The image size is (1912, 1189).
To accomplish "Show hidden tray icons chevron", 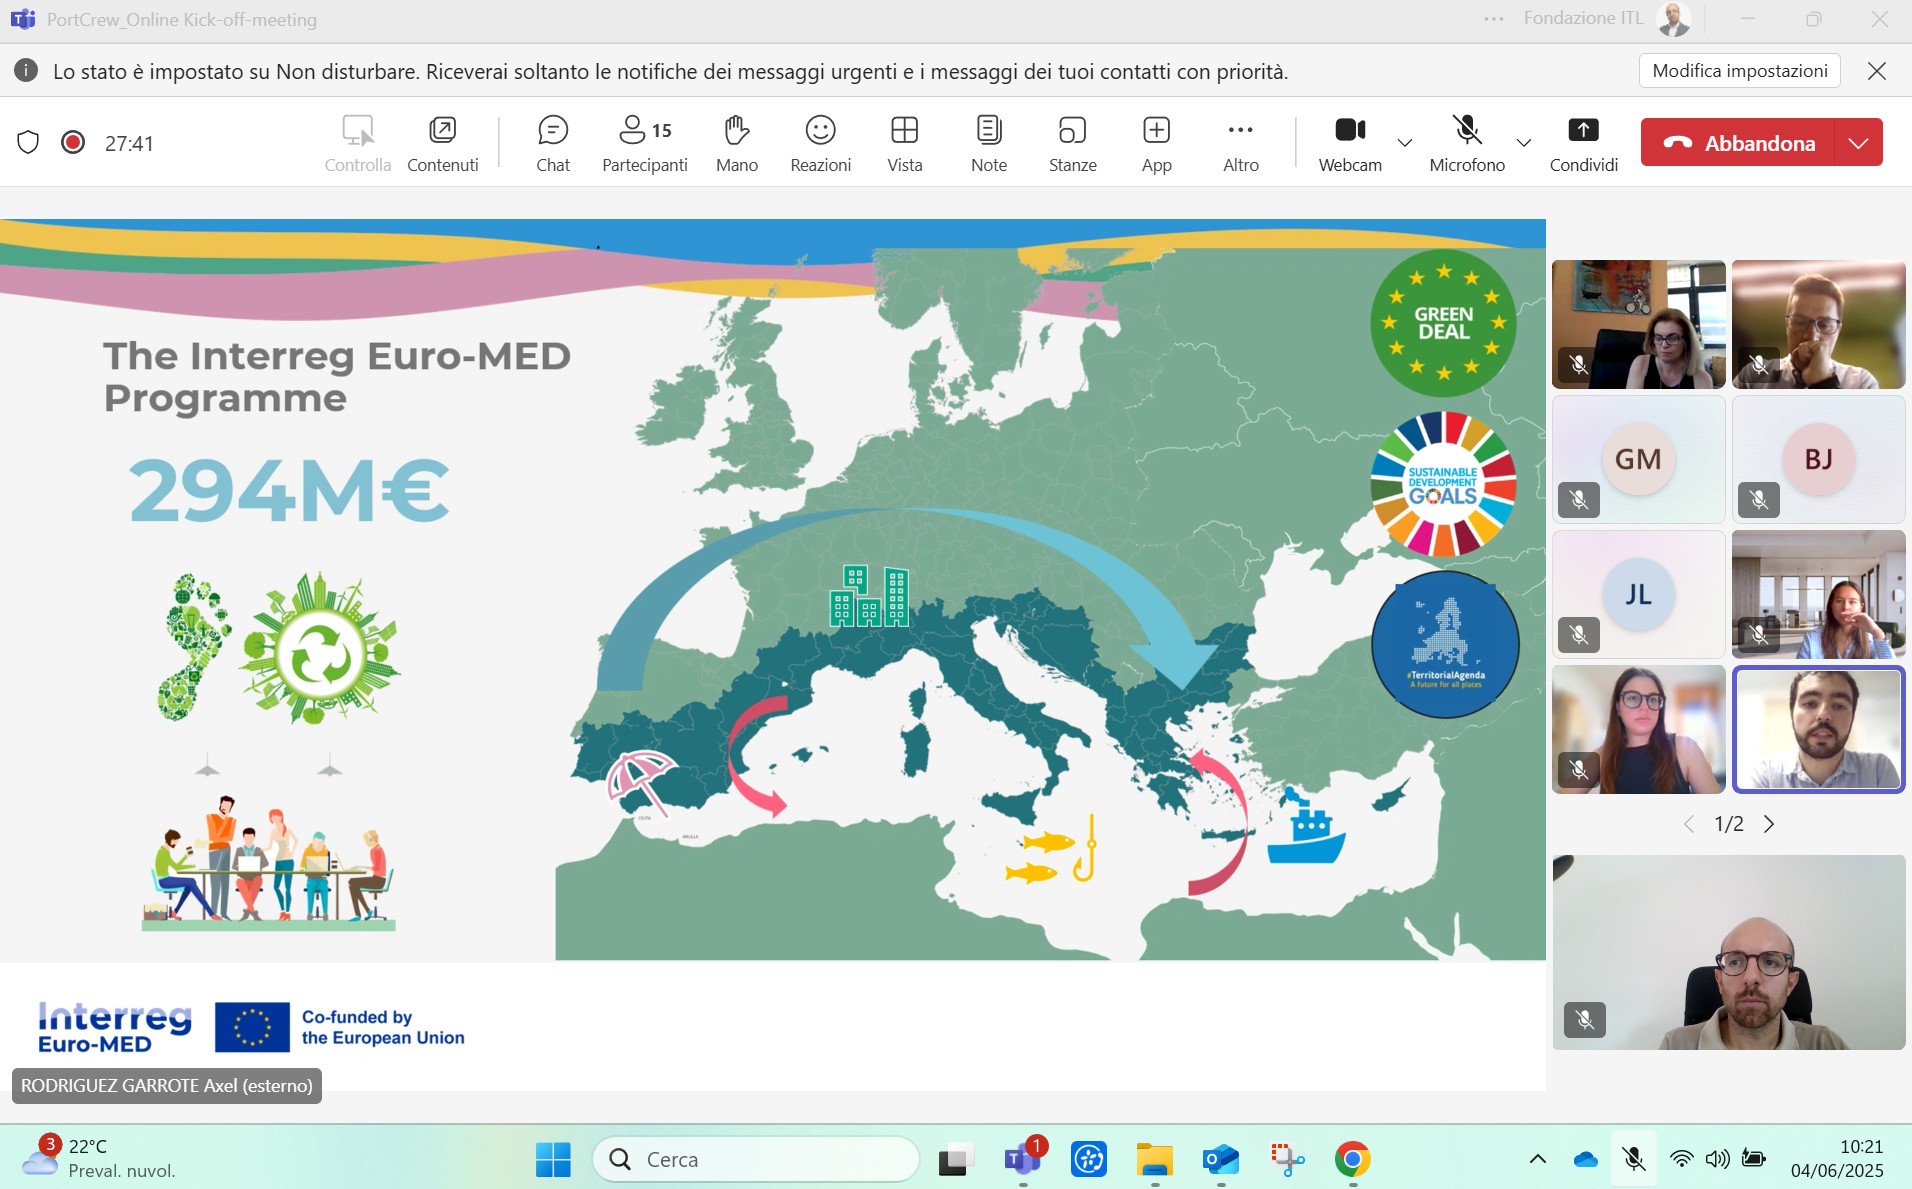I will click(x=1538, y=1159).
